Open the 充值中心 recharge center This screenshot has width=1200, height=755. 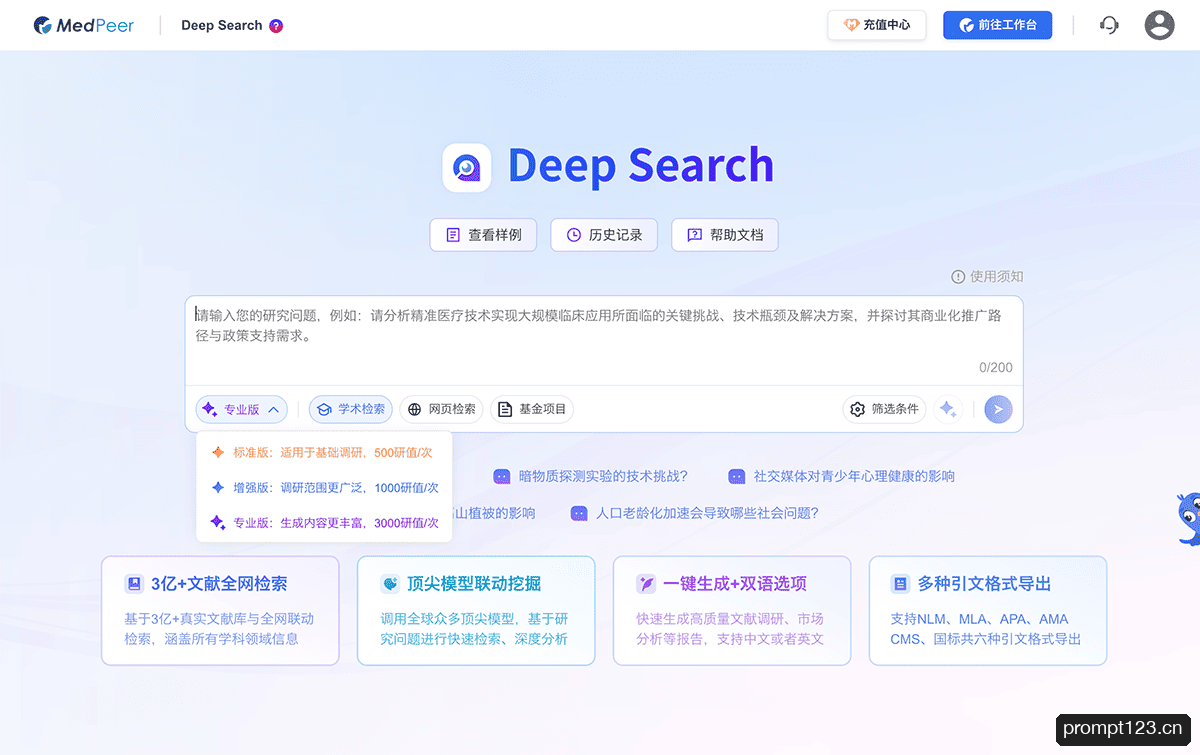click(x=877, y=25)
